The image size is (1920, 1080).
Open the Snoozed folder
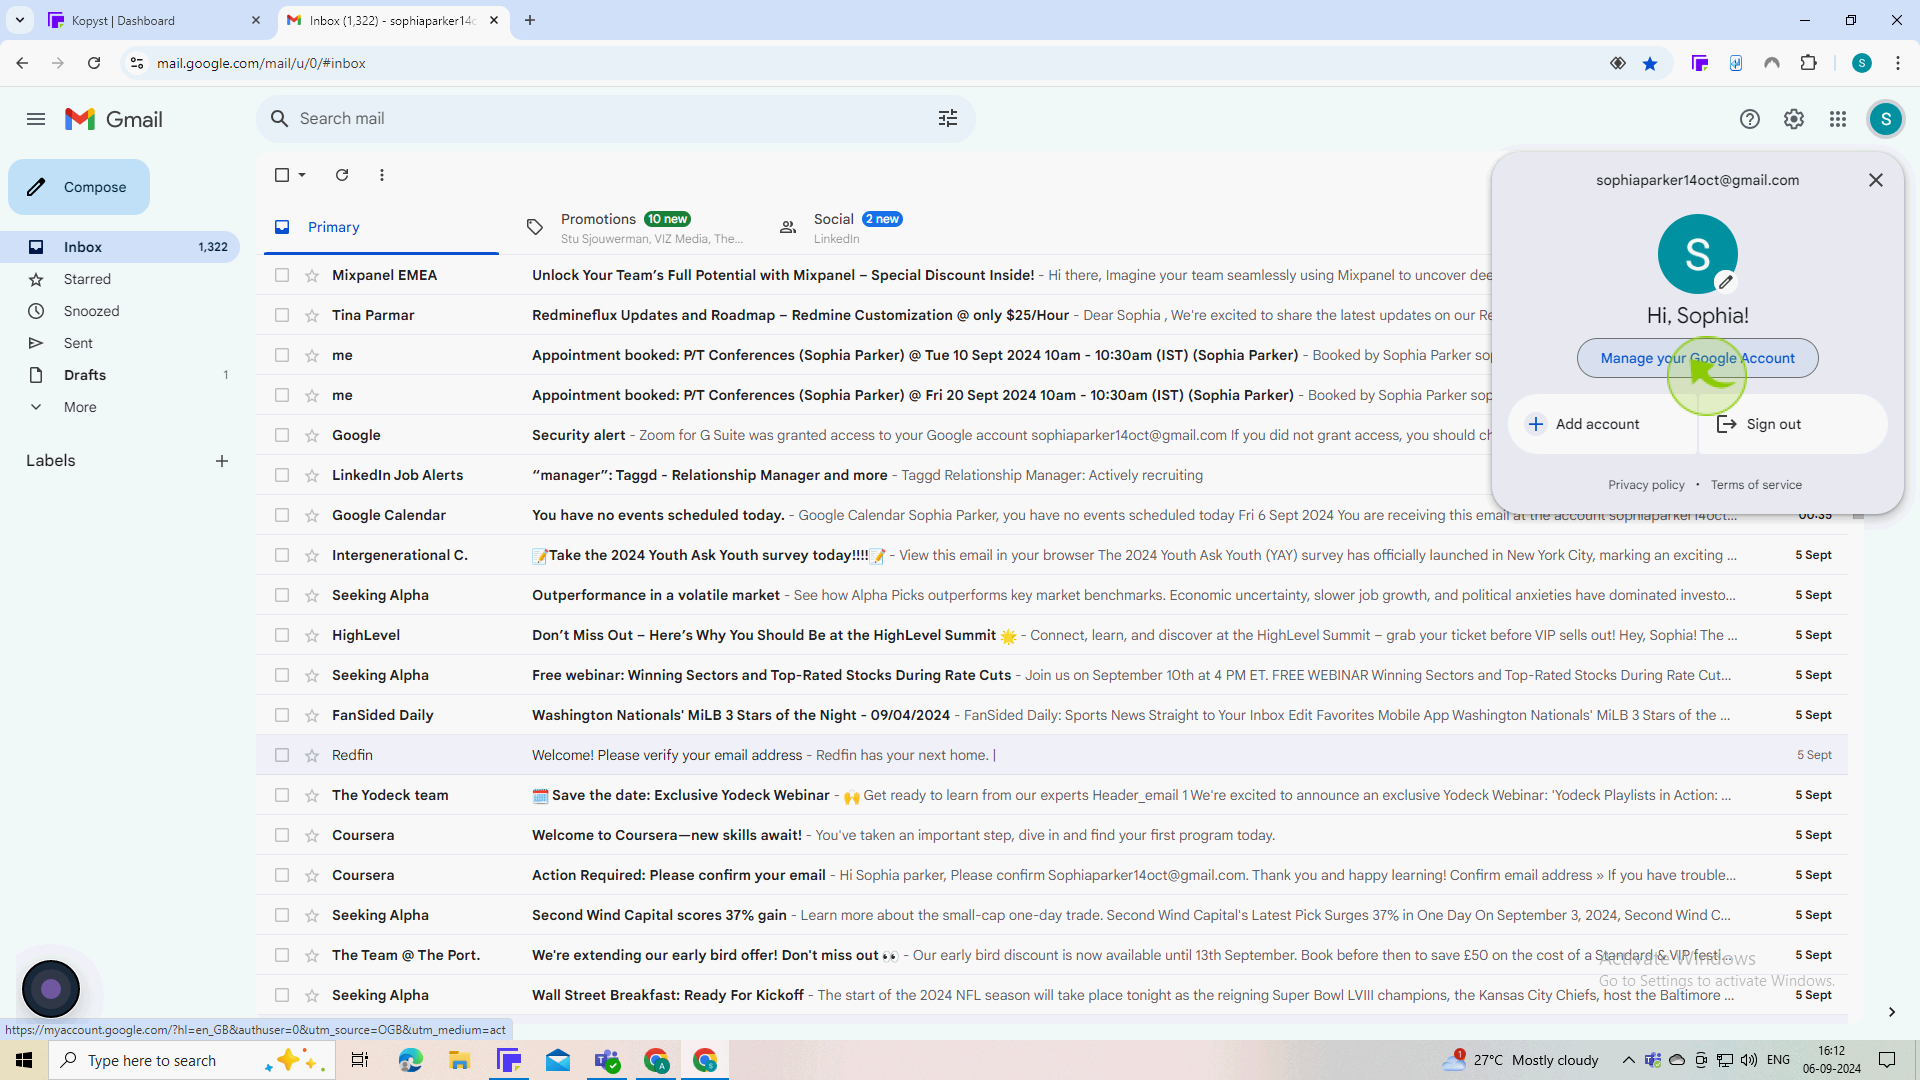click(91, 311)
